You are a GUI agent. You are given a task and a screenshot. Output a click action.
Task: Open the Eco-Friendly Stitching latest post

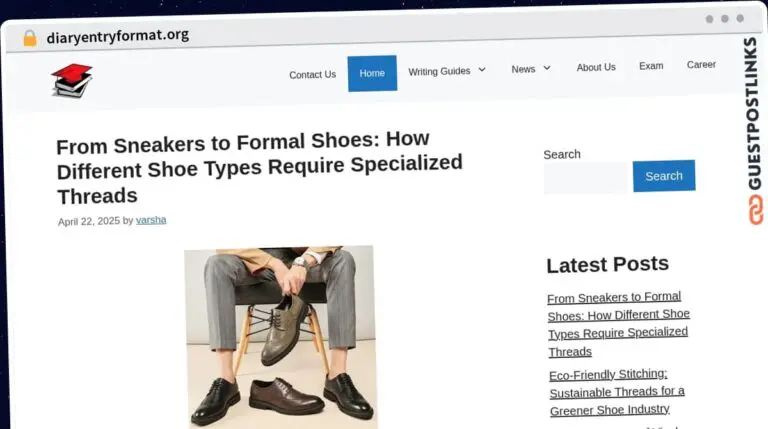point(617,392)
